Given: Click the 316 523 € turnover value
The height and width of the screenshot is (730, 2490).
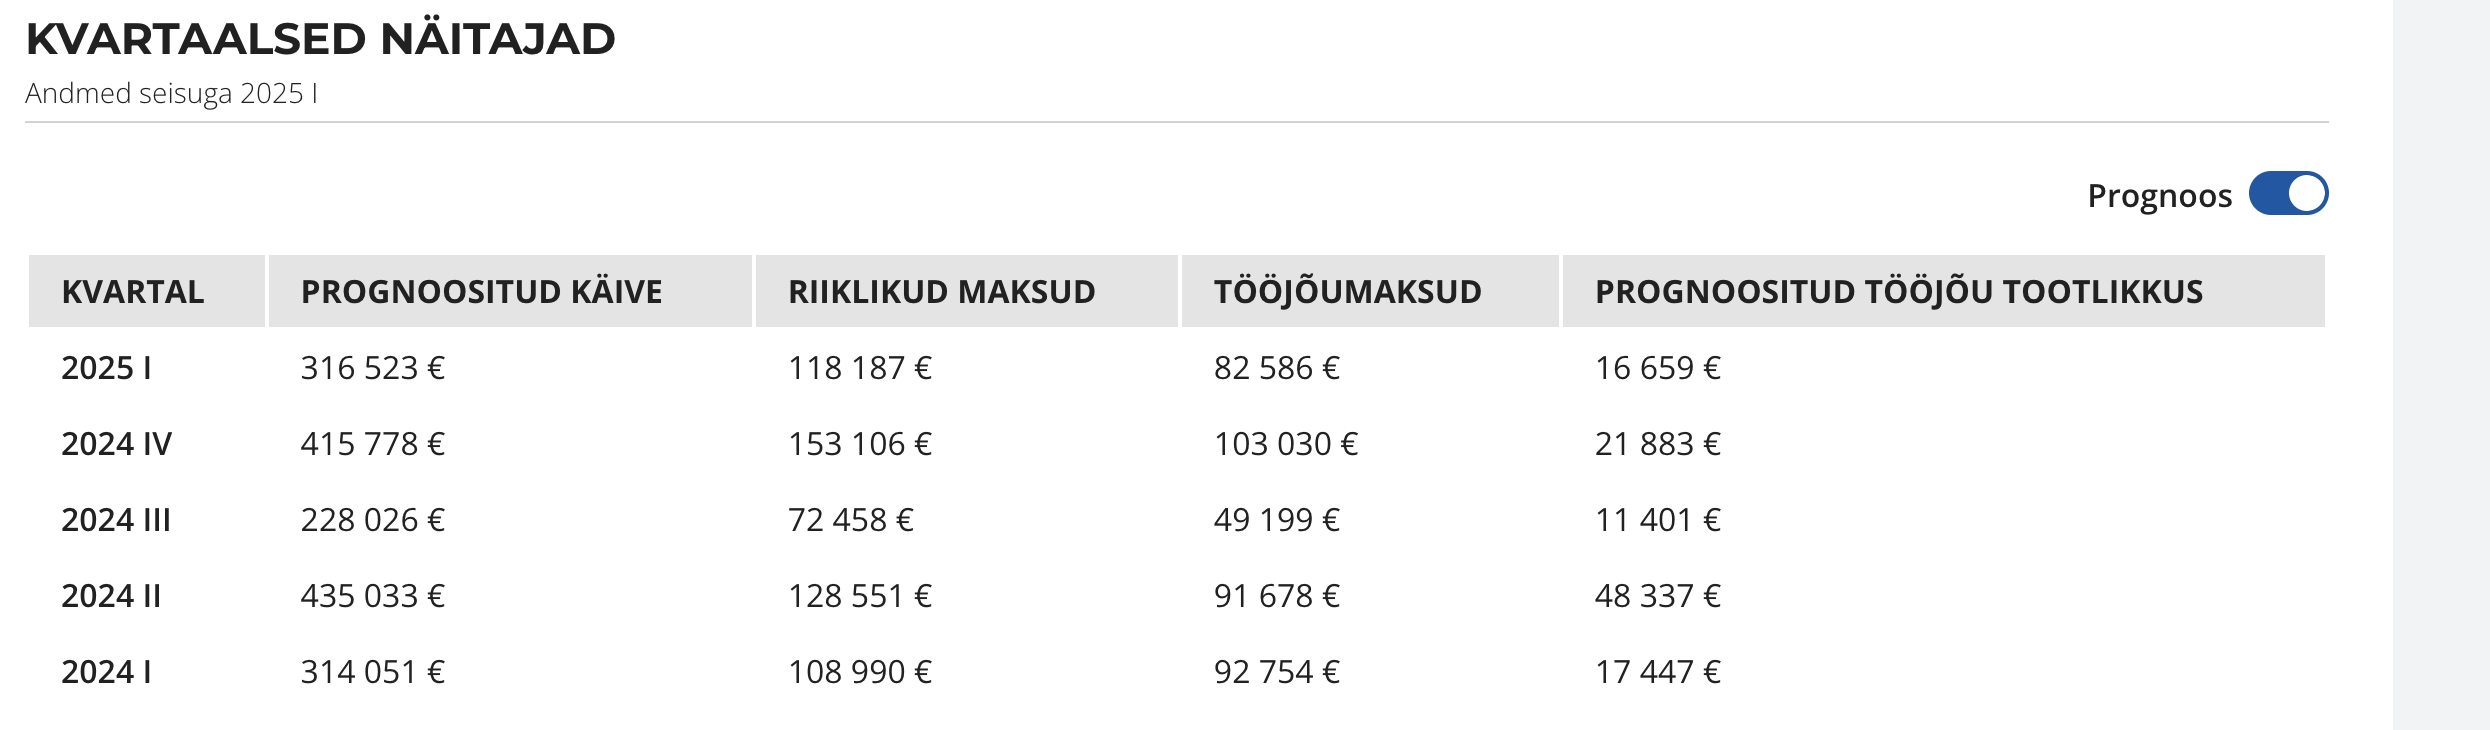Looking at the screenshot, I should 373,368.
